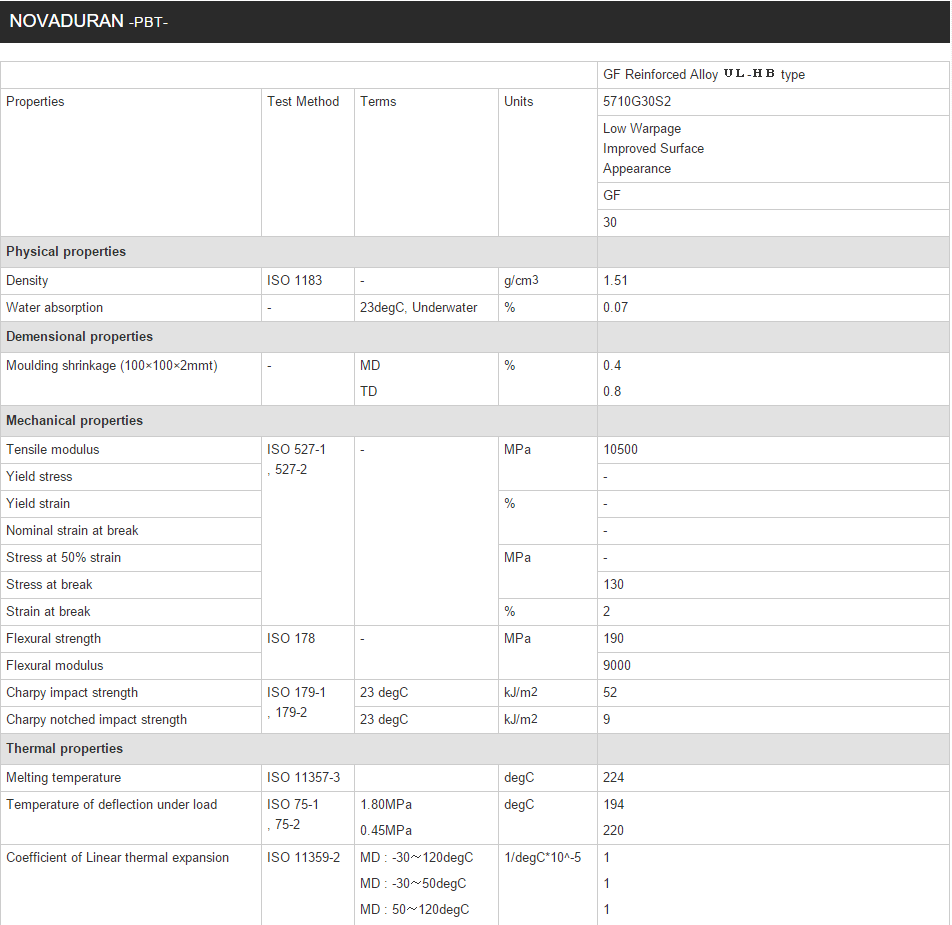Viewport: 952px width, 925px height.
Task: Click the Mechanical properties section row
Action: tap(475, 421)
